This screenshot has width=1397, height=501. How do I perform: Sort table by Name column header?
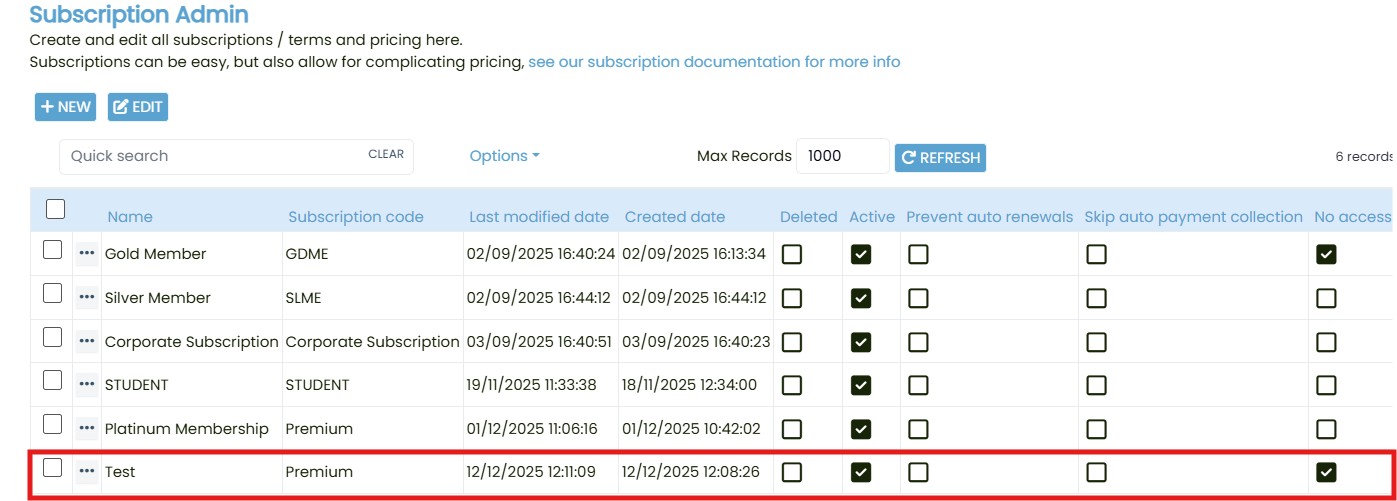coord(130,217)
